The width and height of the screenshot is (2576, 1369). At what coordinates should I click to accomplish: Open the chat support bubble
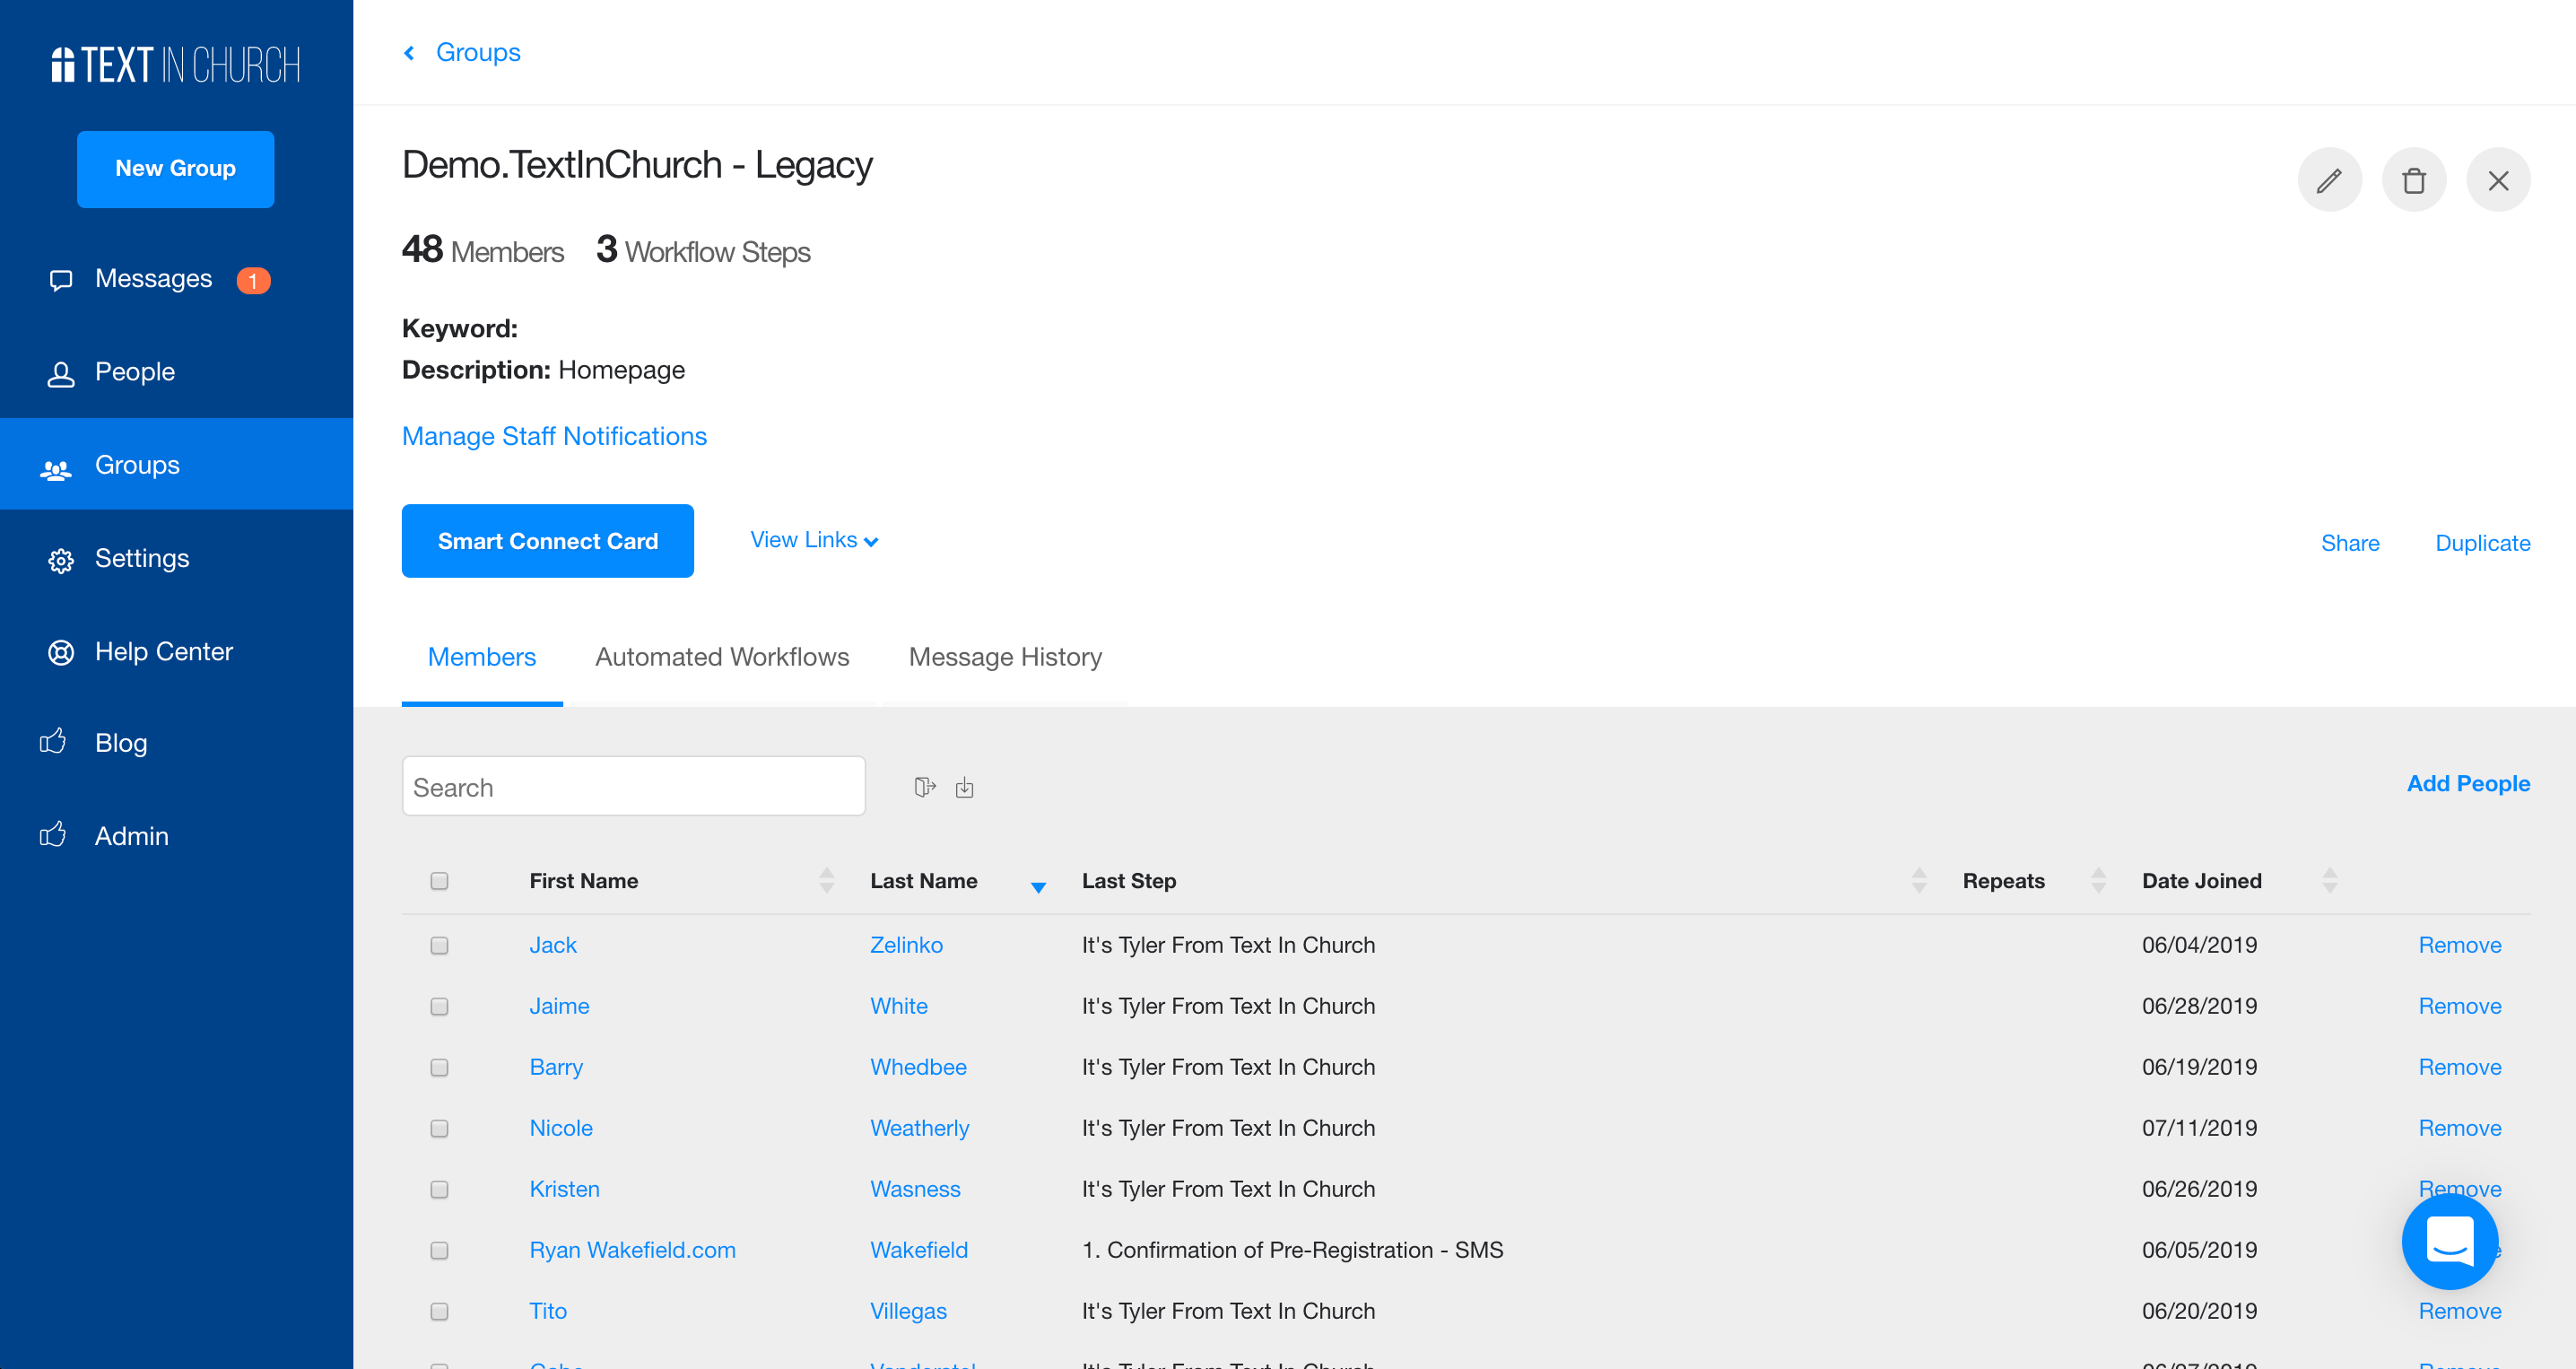[2449, 1240]
